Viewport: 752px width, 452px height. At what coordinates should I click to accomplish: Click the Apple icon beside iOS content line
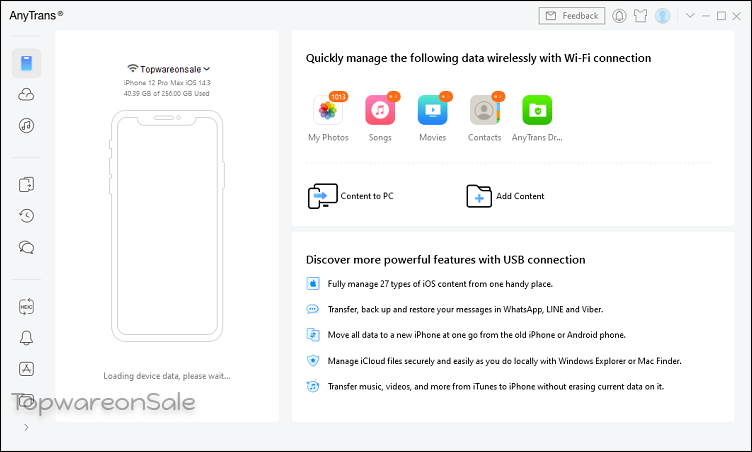(x=313, y=284)
